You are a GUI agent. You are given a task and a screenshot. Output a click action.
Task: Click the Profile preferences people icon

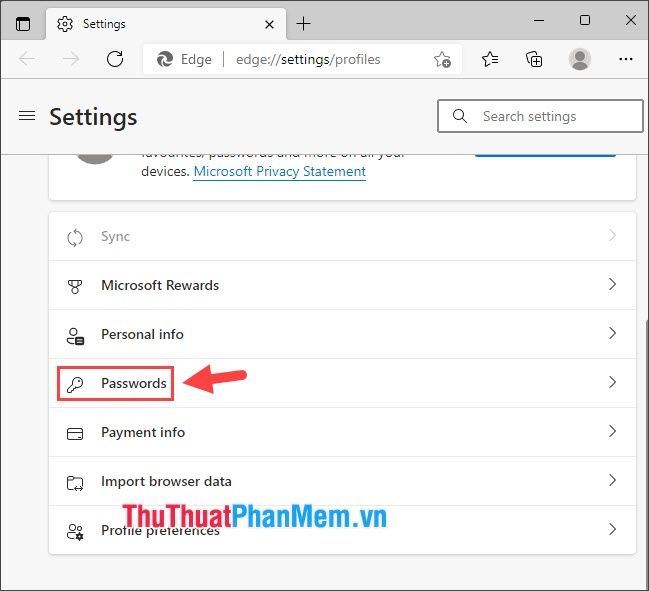click(75, 532)
